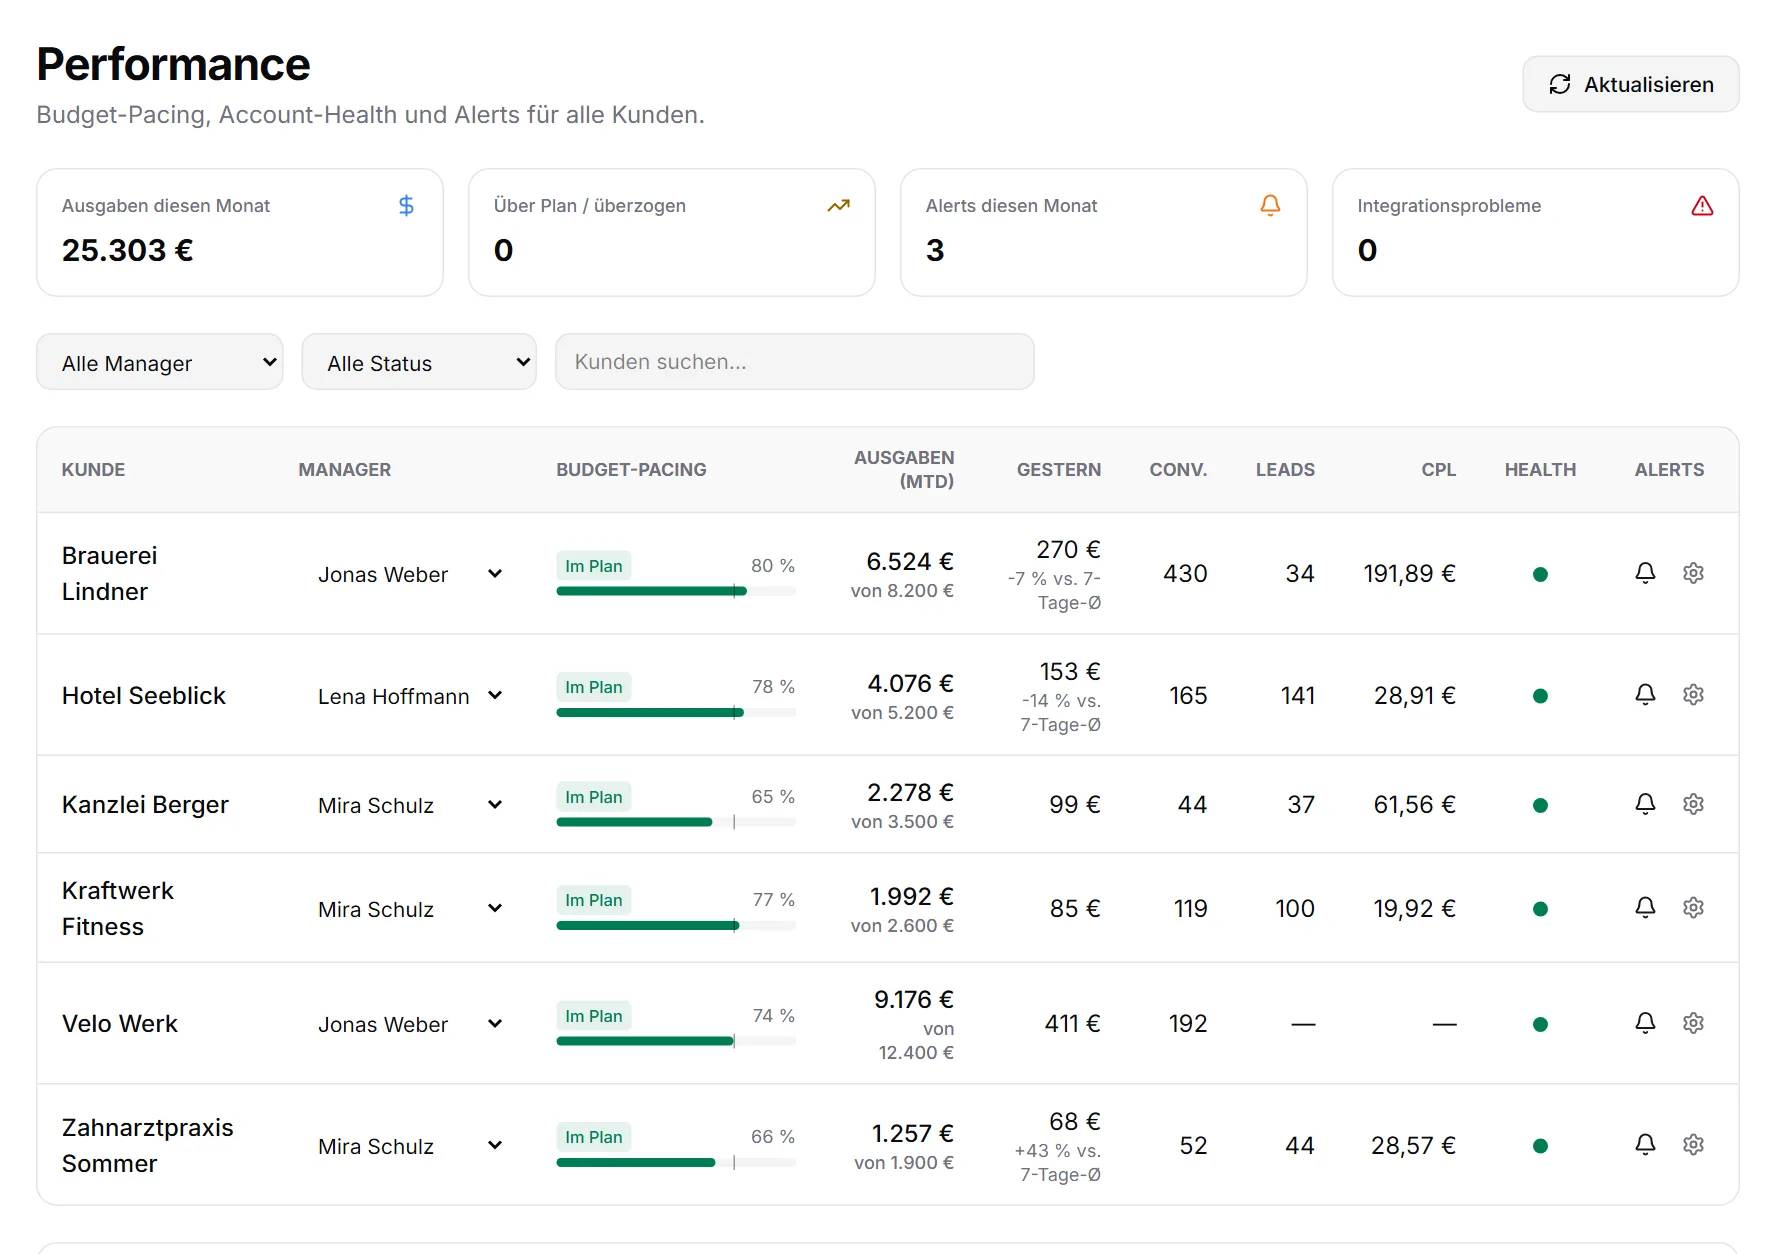
Task: Click the 9.176 € MTD spend value
Action: [913, 999]
